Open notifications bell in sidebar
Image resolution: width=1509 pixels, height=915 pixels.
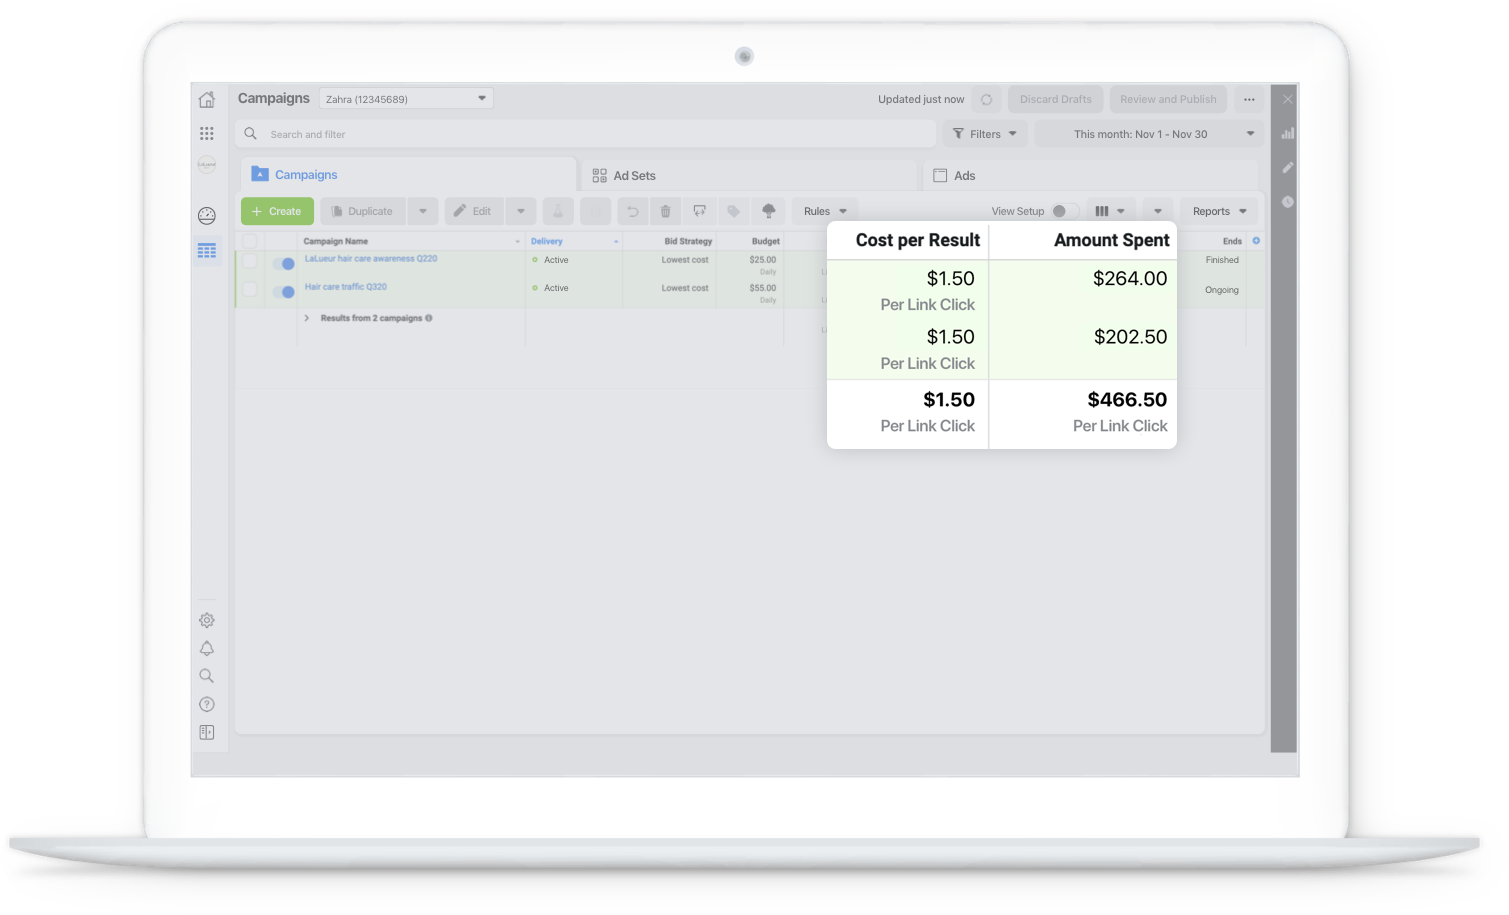pyautogui.click(x=207, y=648)
